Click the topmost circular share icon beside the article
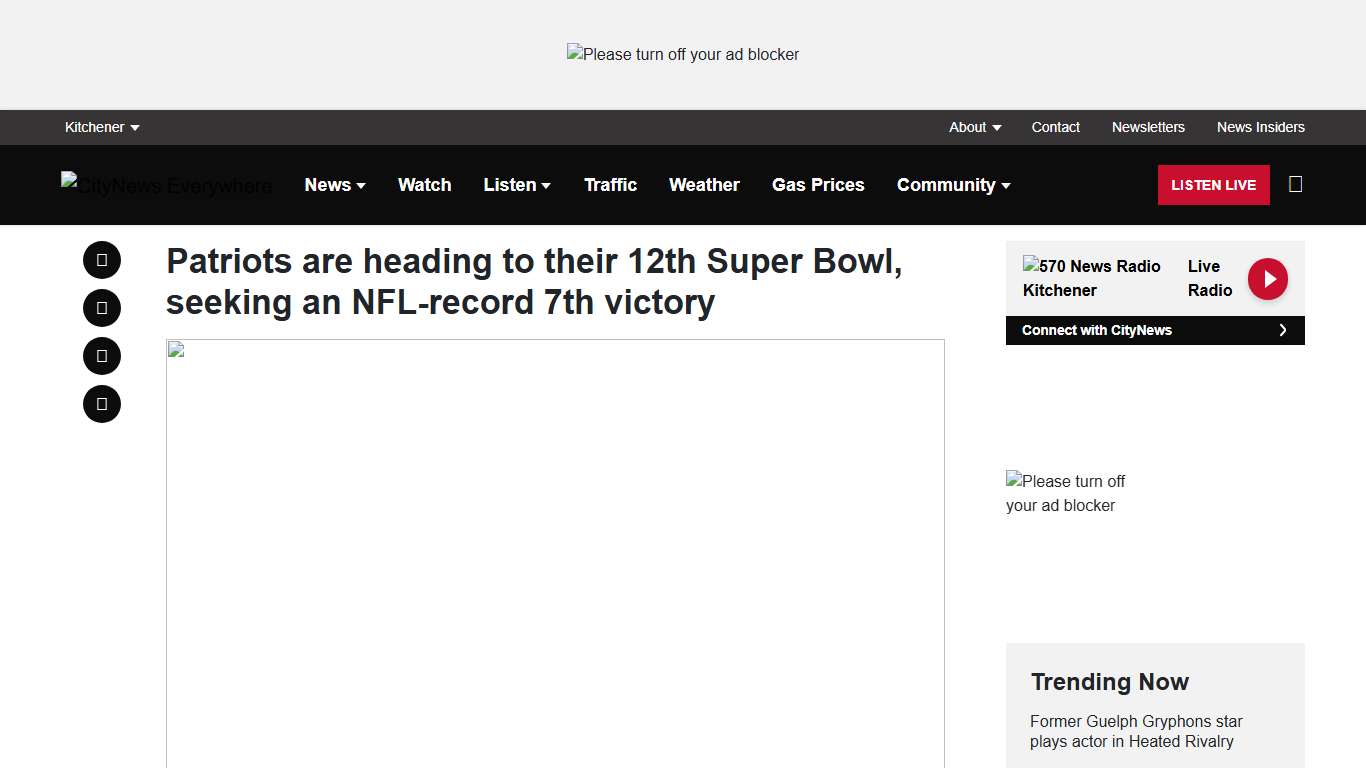1366x768 pixels. pyautogui.click(x=102, y=260)
